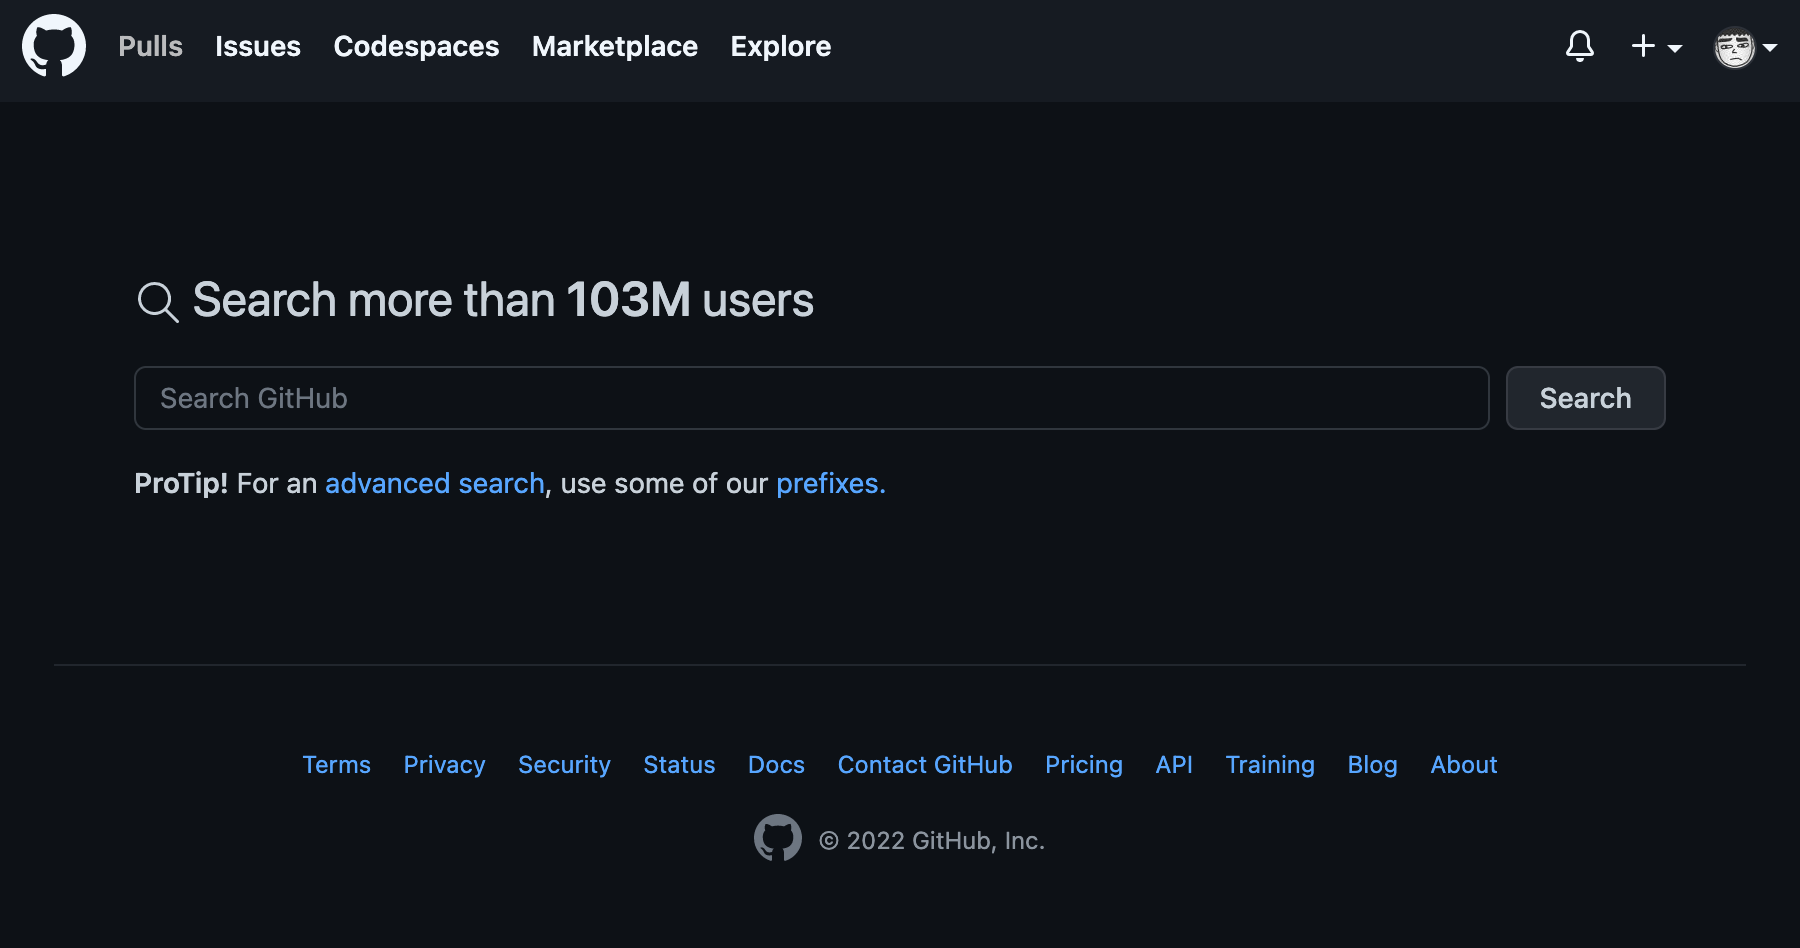Click the '© 2022 GitHub, Inc.' text
The width and height of the screenshot is (1800, 948).
pyautogui.click(x=932, y=840)
